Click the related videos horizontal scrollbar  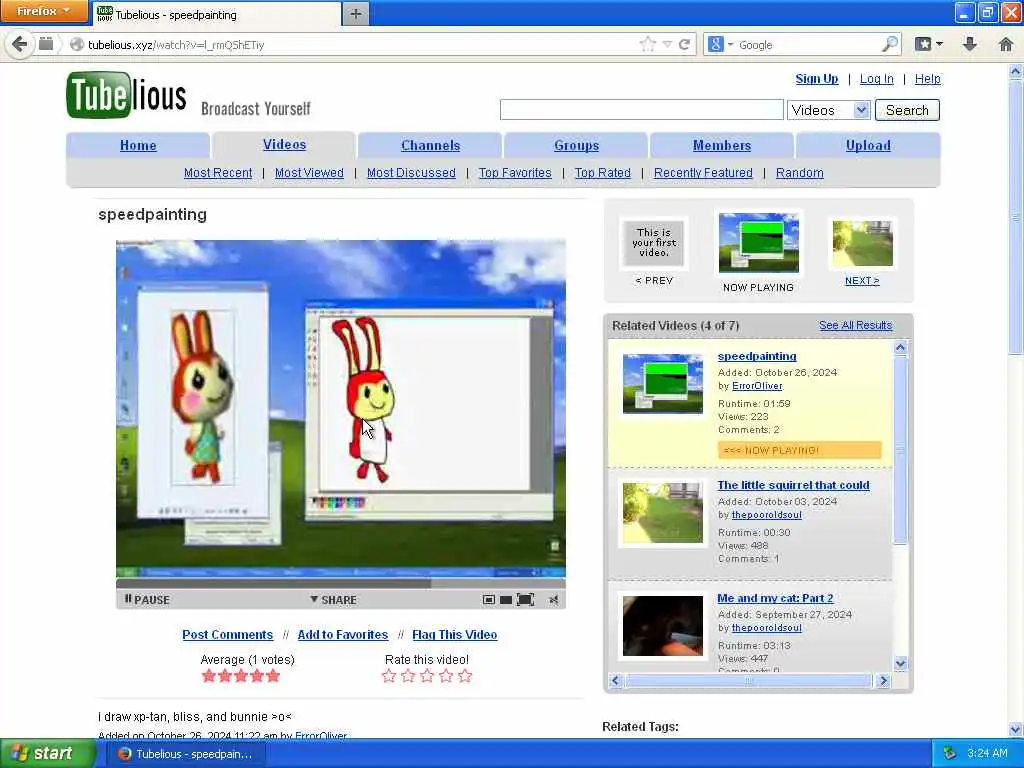tap(749, 680)
